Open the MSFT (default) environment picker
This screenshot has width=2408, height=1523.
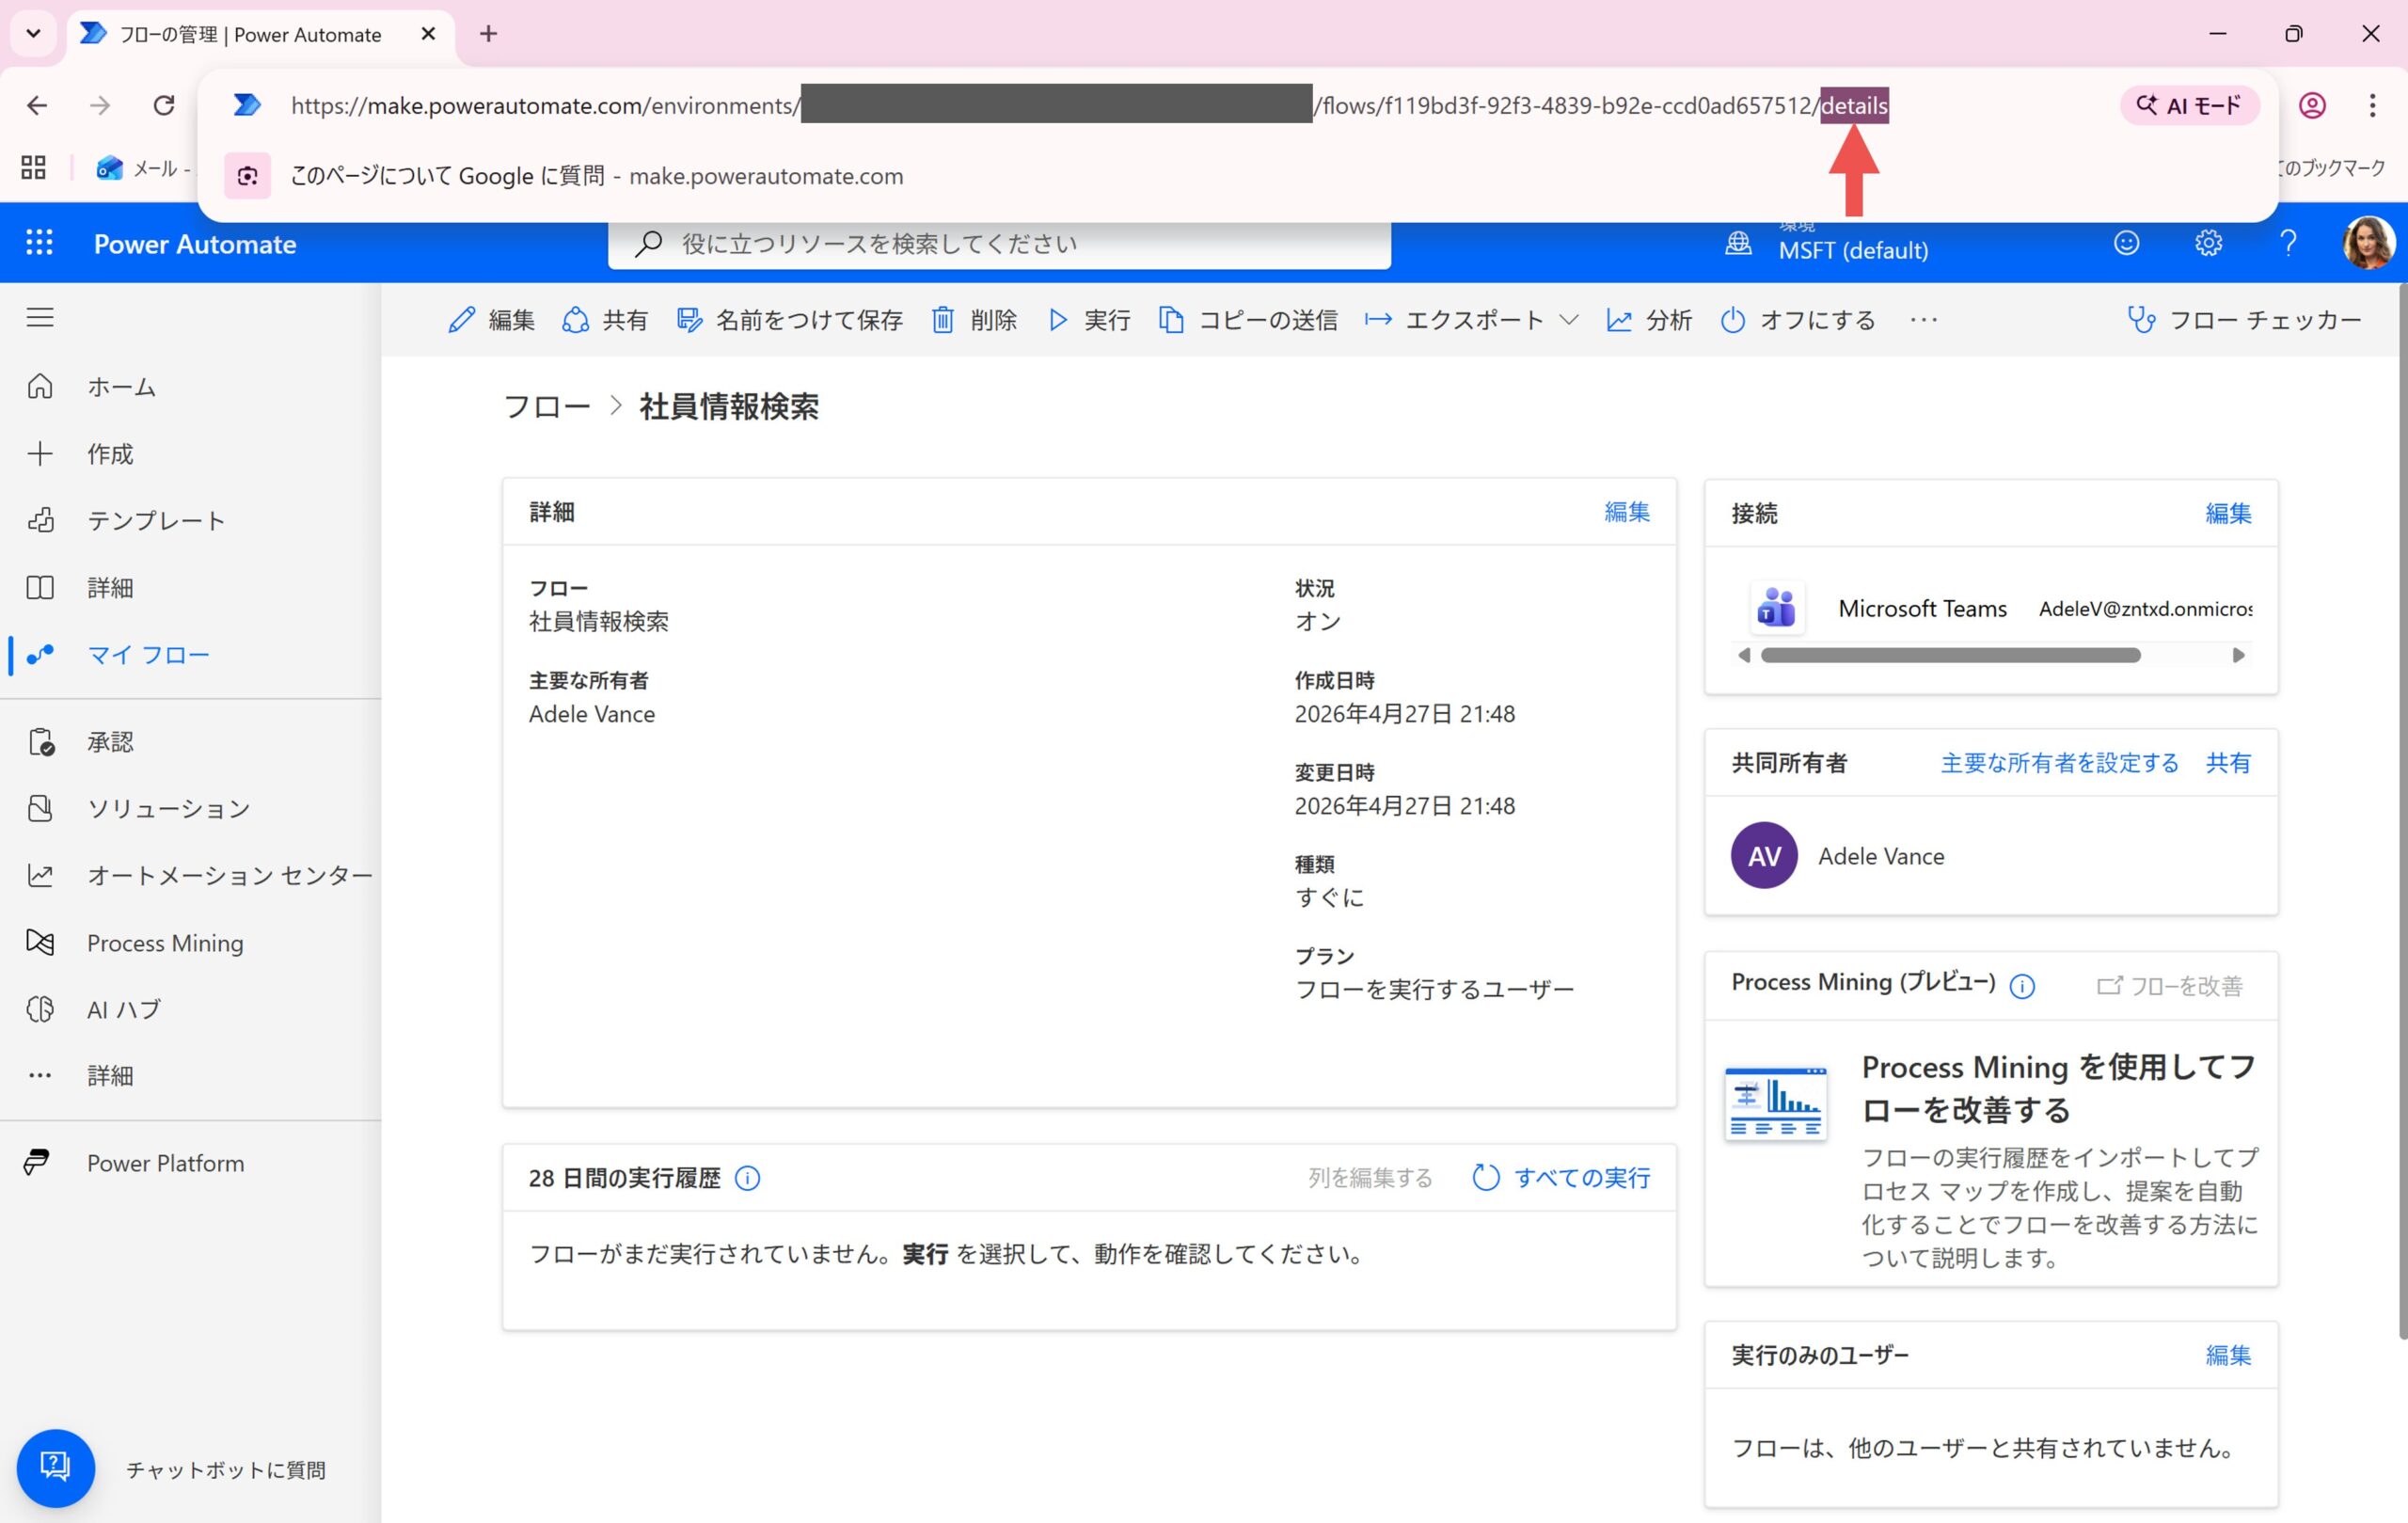[1852, 249]
